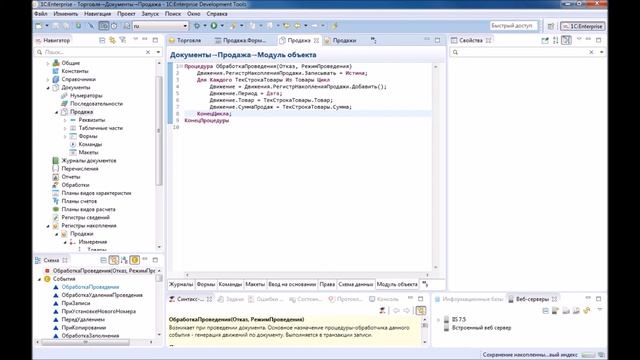The image size is (640, 360).
Task: Collapse all in Навигатор panel
Action: (102, 40)
